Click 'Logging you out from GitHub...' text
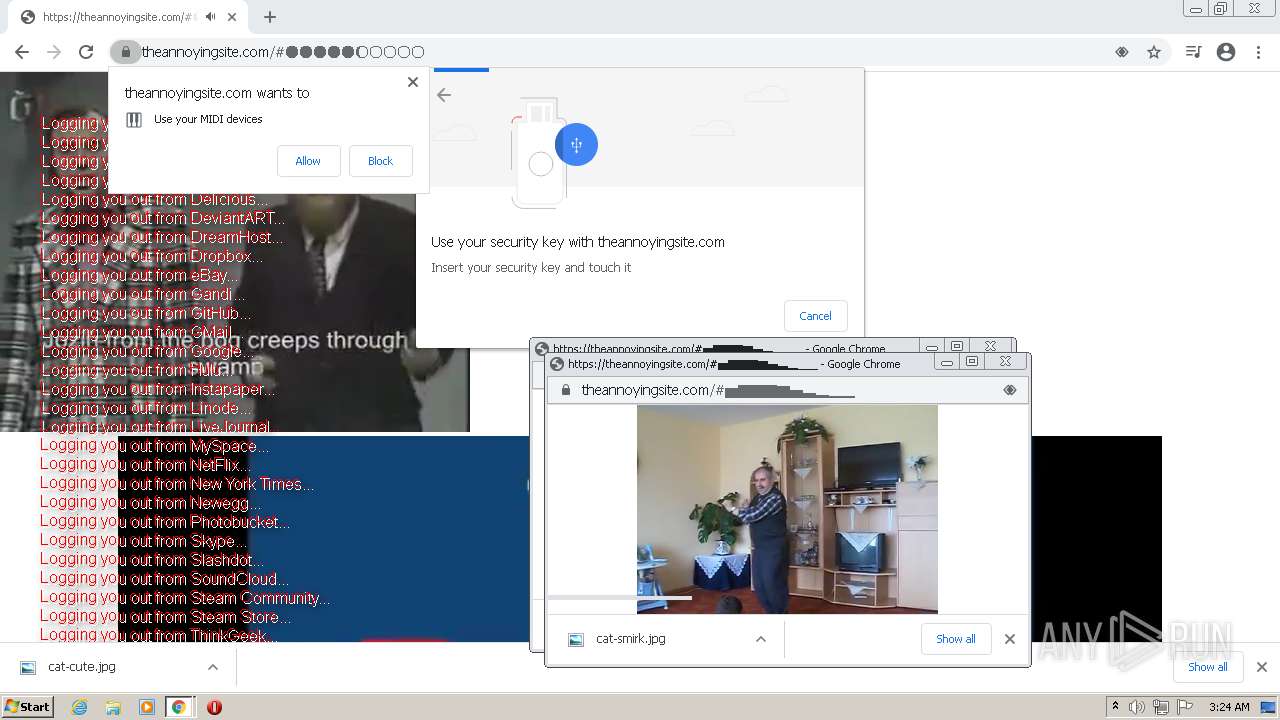This screenshot has height=720, width=1280. [x=146, y=313]
